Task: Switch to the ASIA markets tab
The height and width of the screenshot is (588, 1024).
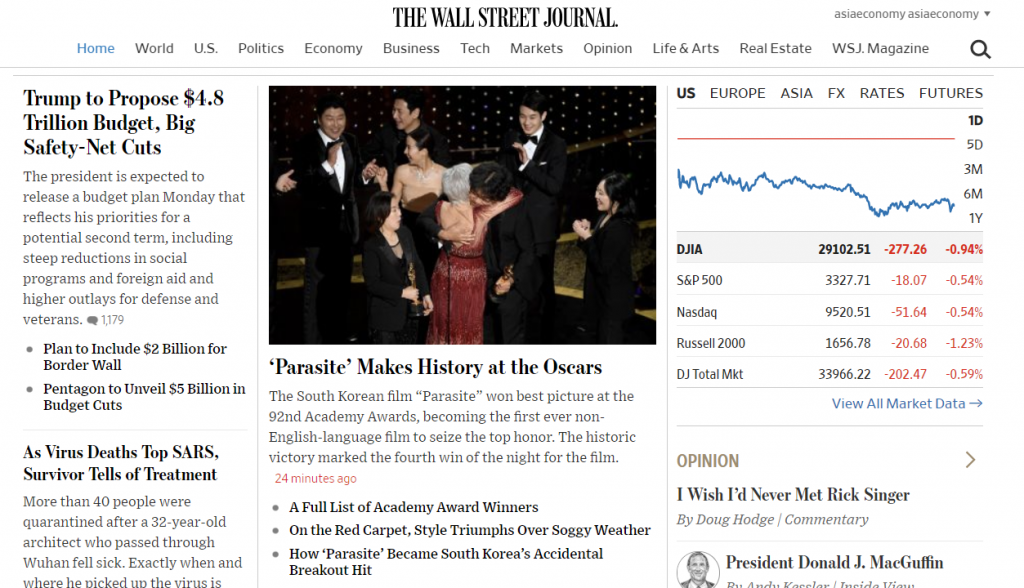Action: (796, 93)
